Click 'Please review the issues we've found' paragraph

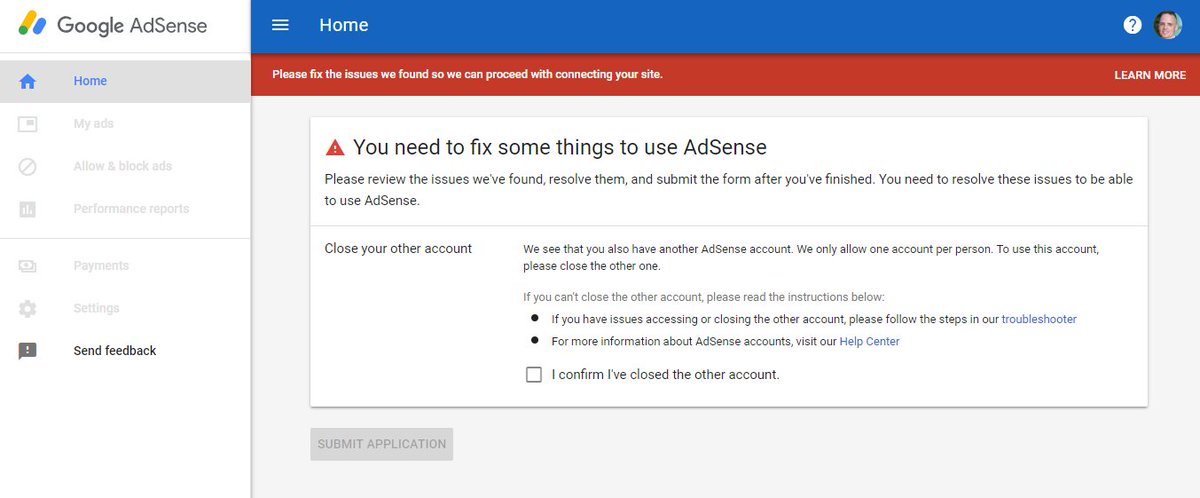point(729,190)
